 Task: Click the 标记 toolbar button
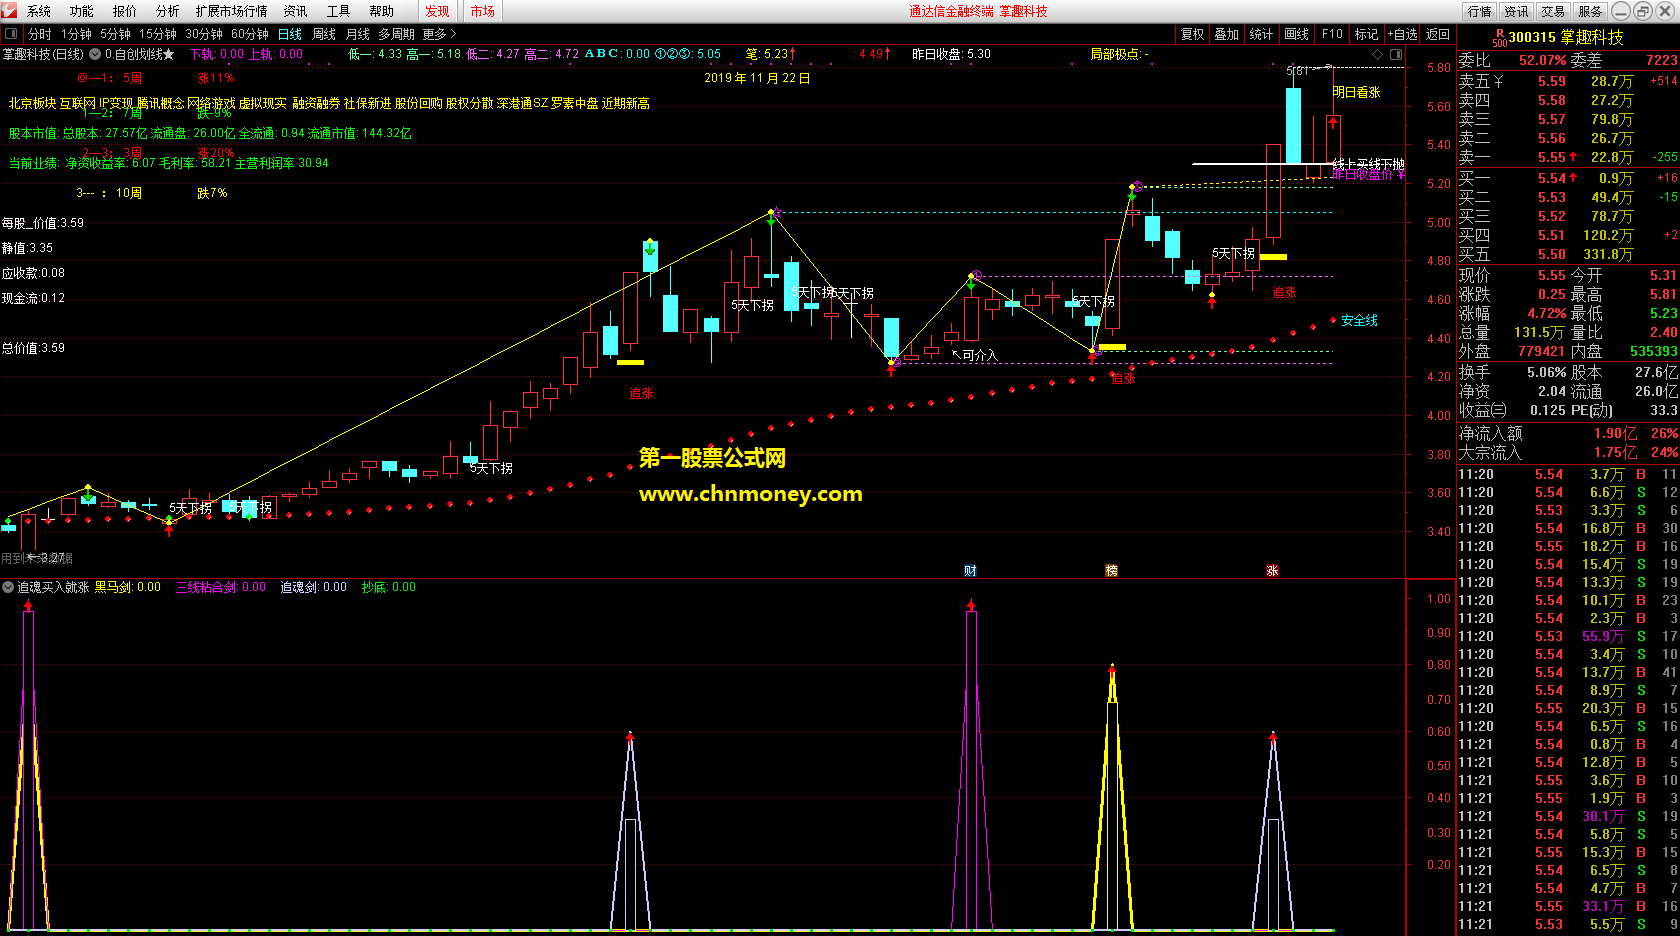pos(1366,34)
